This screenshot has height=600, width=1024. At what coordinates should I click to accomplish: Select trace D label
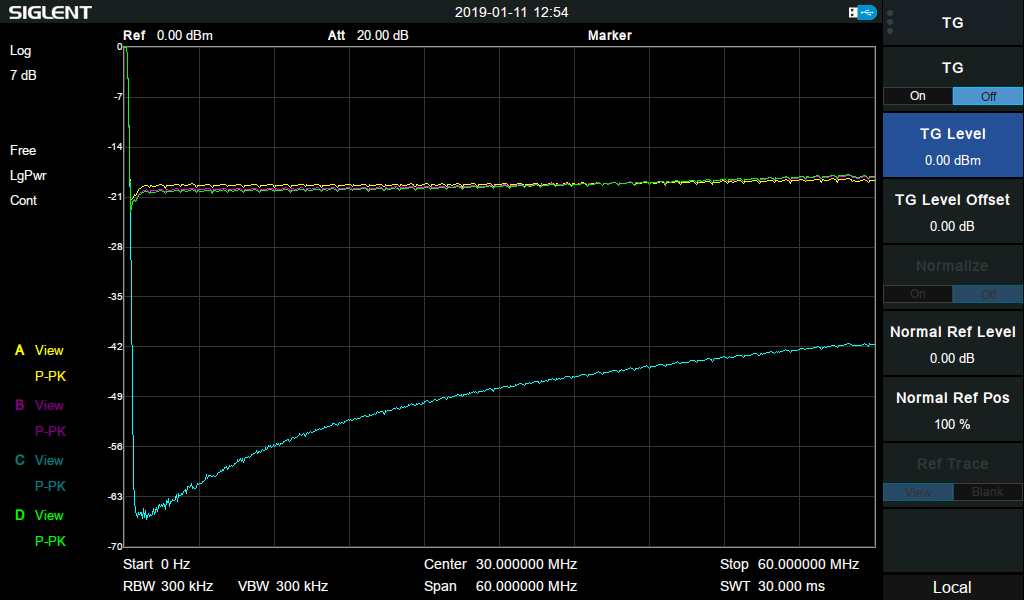click(x=20, y=515)
